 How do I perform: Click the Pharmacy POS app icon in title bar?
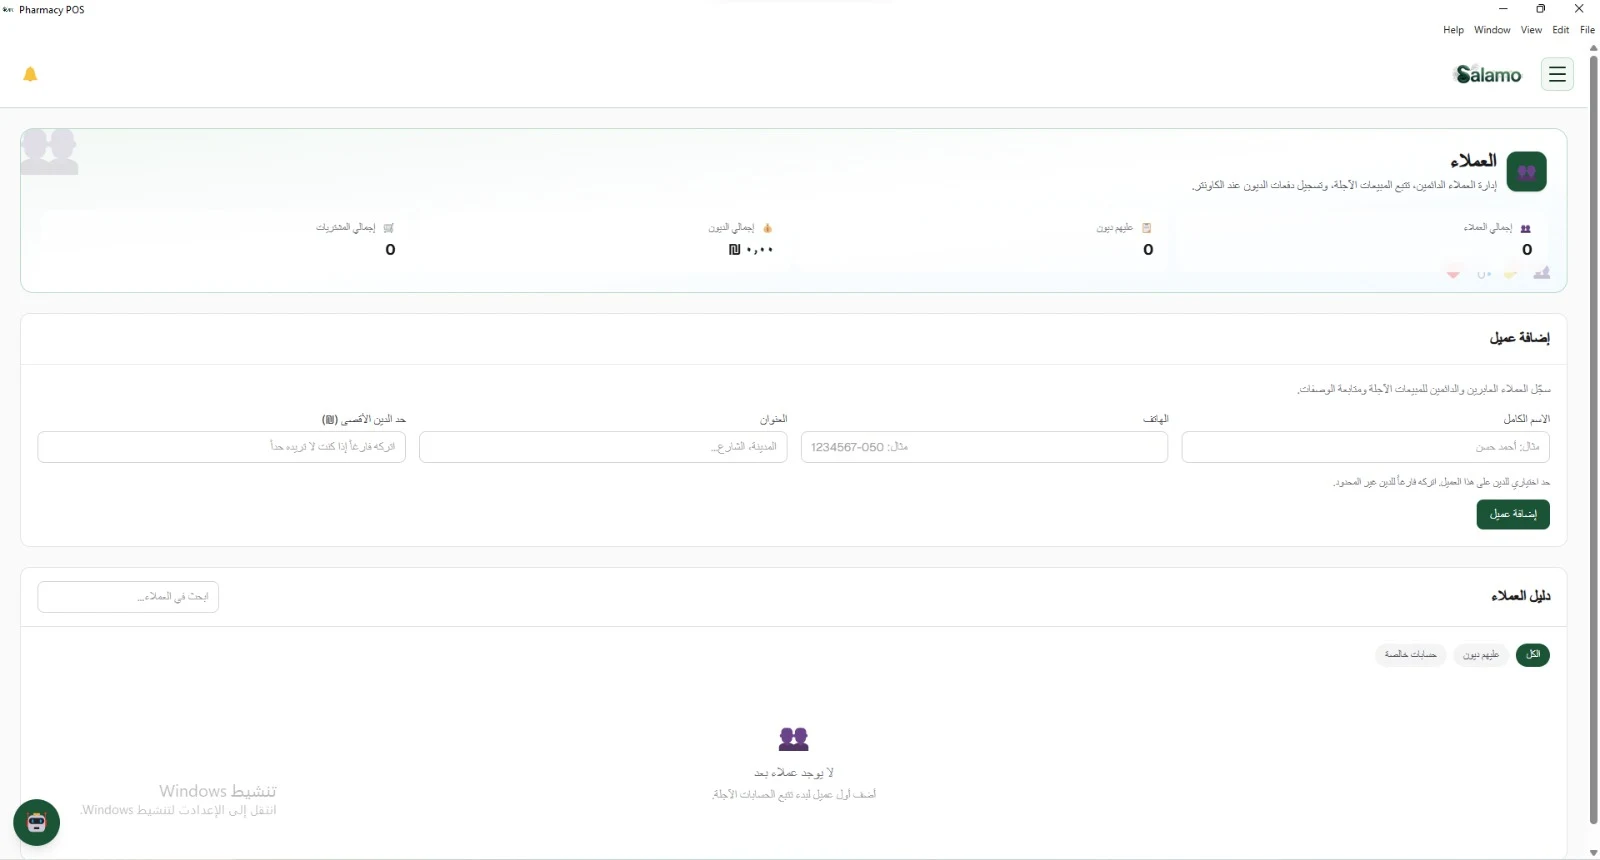click(x=9, y=10)
